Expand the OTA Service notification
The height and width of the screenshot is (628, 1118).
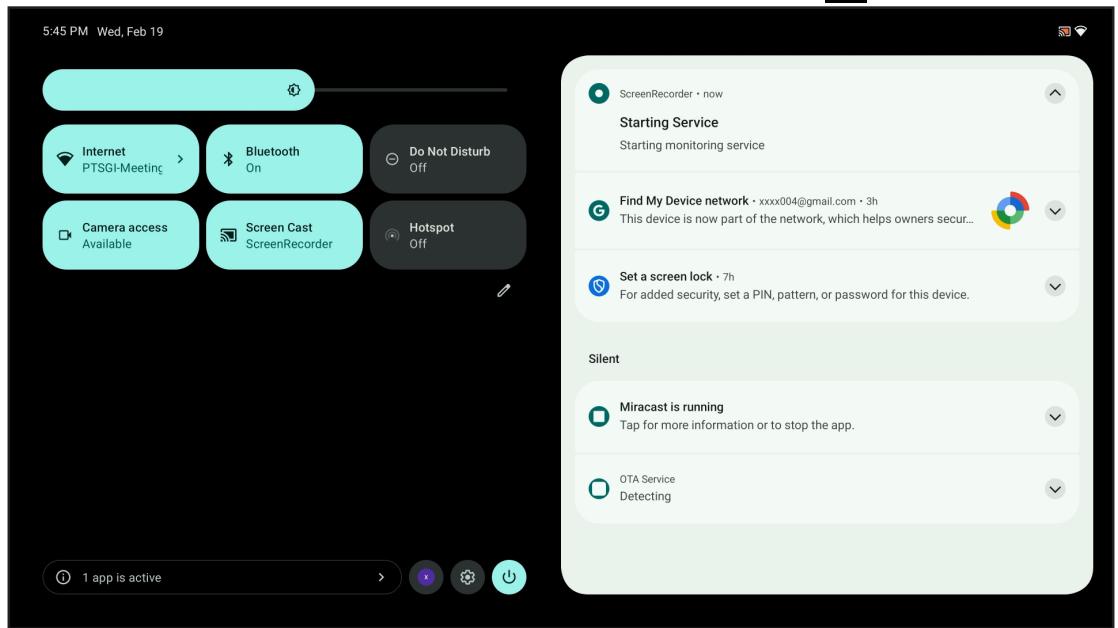click(1055, 489)
